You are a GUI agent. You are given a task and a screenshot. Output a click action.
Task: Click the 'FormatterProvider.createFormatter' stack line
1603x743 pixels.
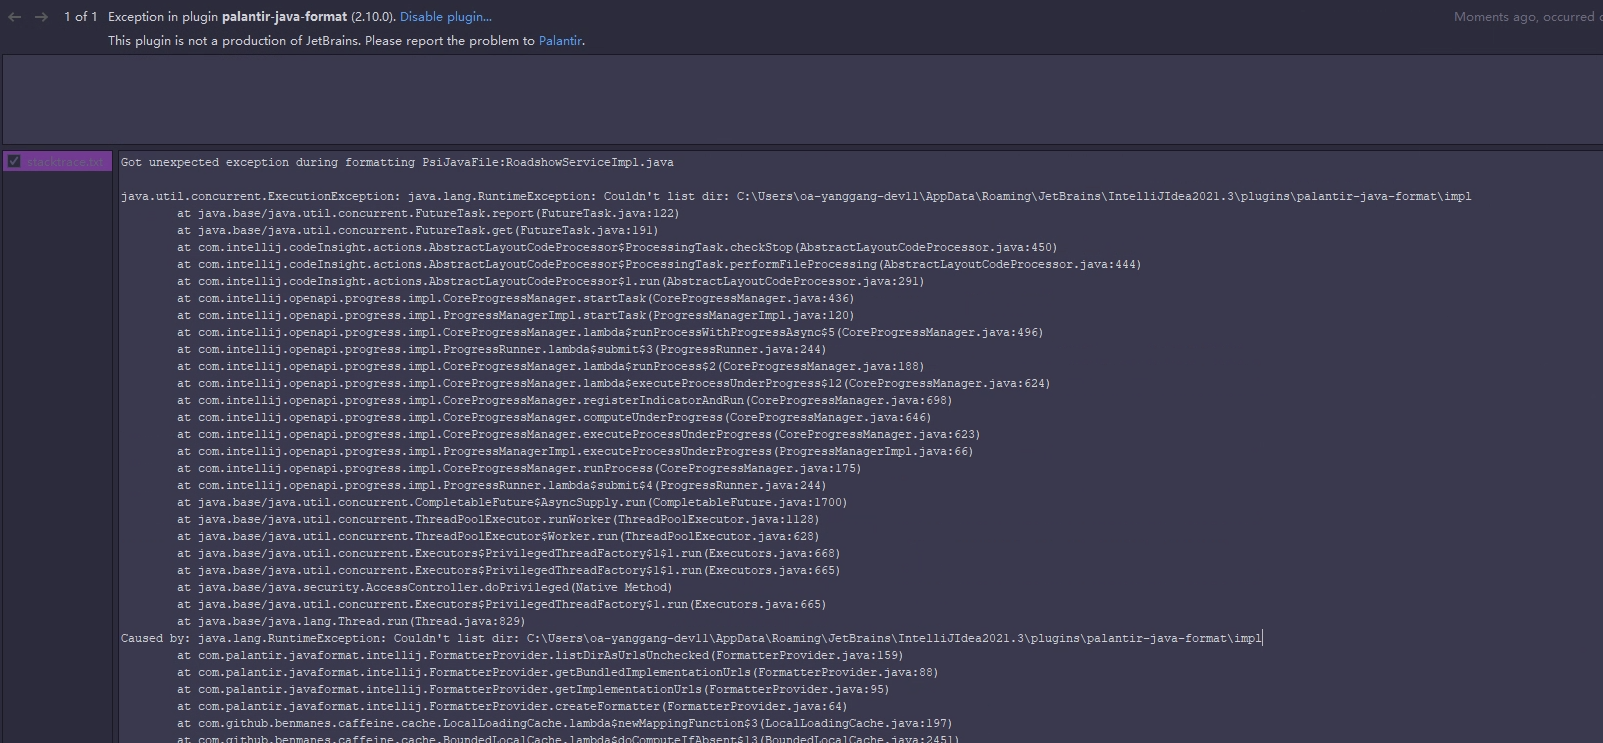[512, 706]
